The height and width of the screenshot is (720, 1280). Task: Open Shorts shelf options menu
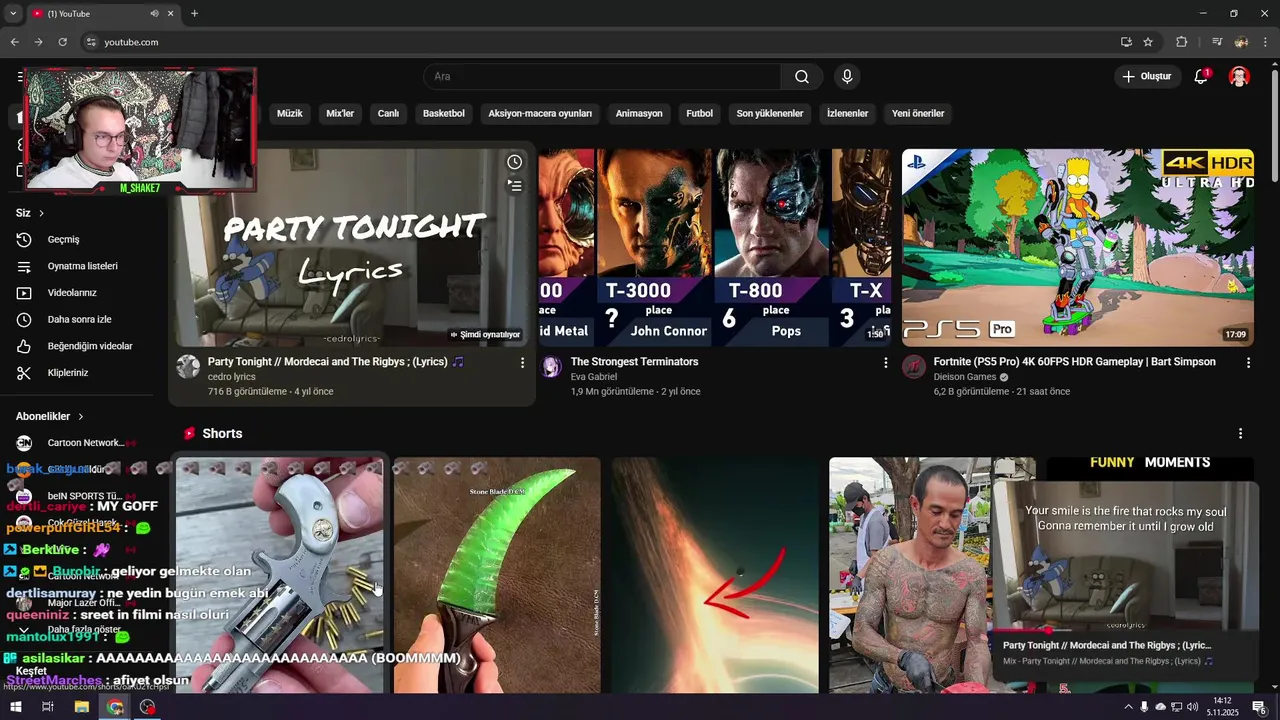1240,434
